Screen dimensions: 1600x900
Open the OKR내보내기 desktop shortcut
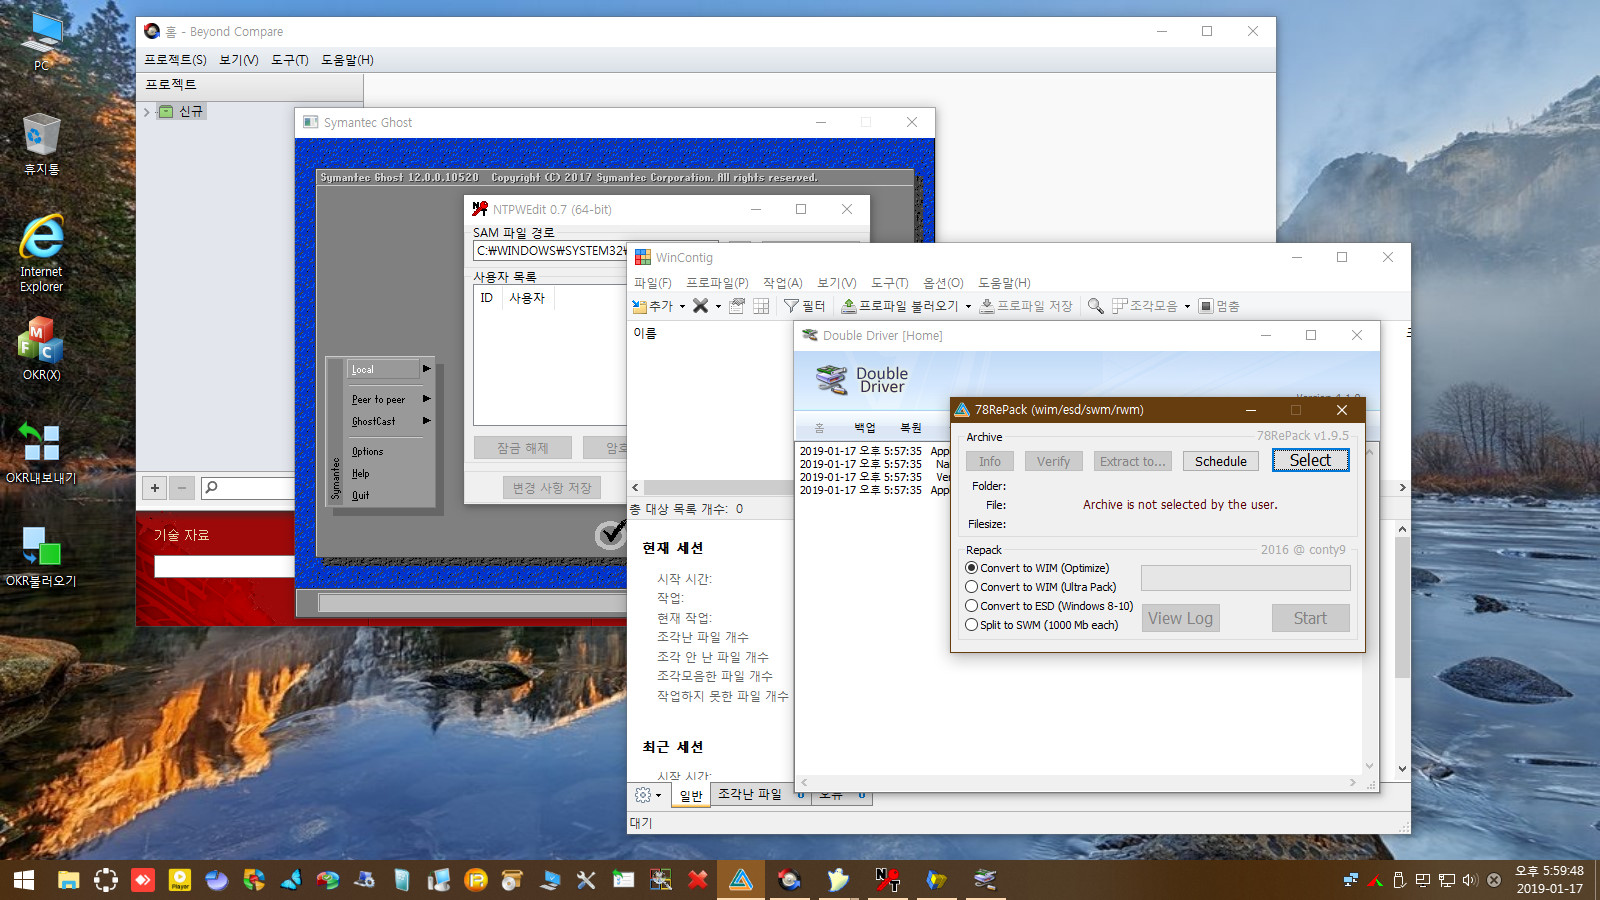pyautogui.click(x=41, y=452)
